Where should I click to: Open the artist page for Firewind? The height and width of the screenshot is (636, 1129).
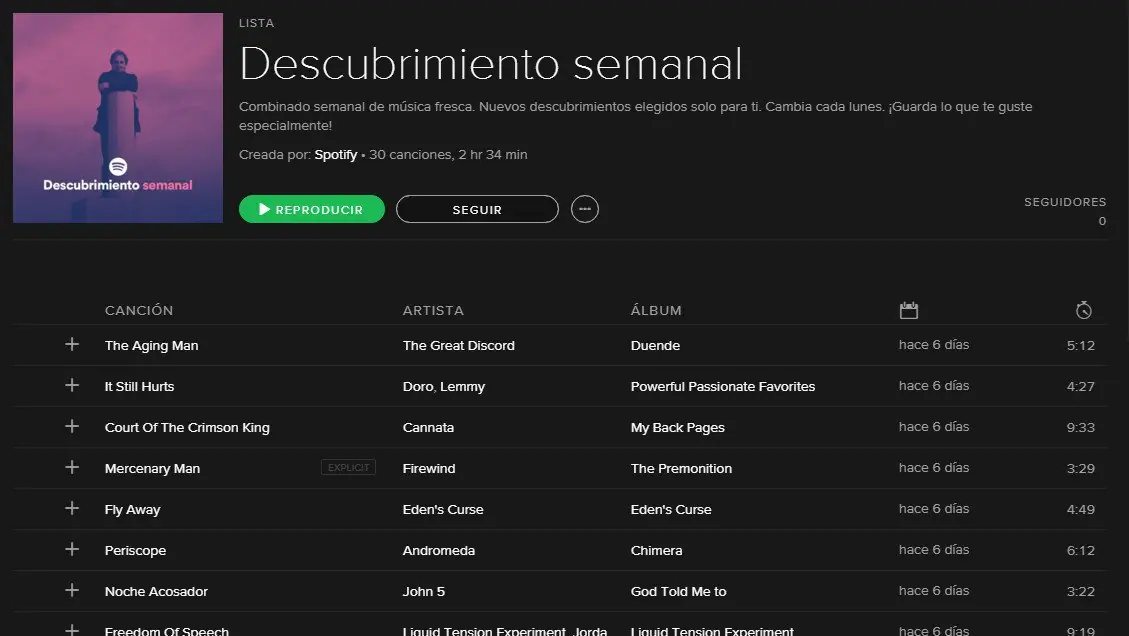(430, 468)
